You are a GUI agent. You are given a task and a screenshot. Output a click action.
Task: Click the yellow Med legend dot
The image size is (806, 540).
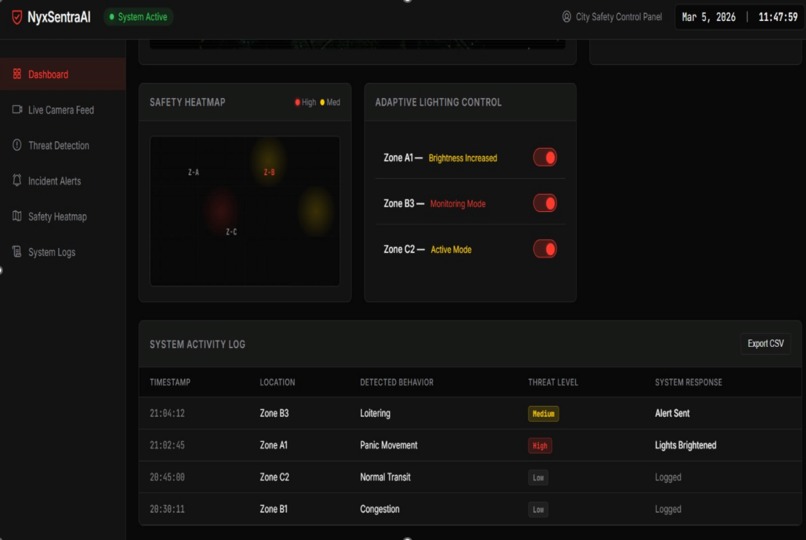322,102
